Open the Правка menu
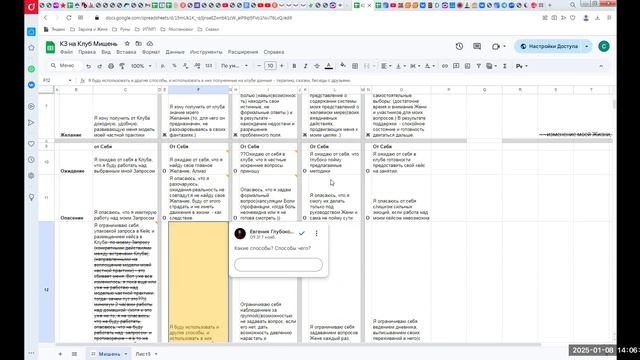 (x=87, y=52)
